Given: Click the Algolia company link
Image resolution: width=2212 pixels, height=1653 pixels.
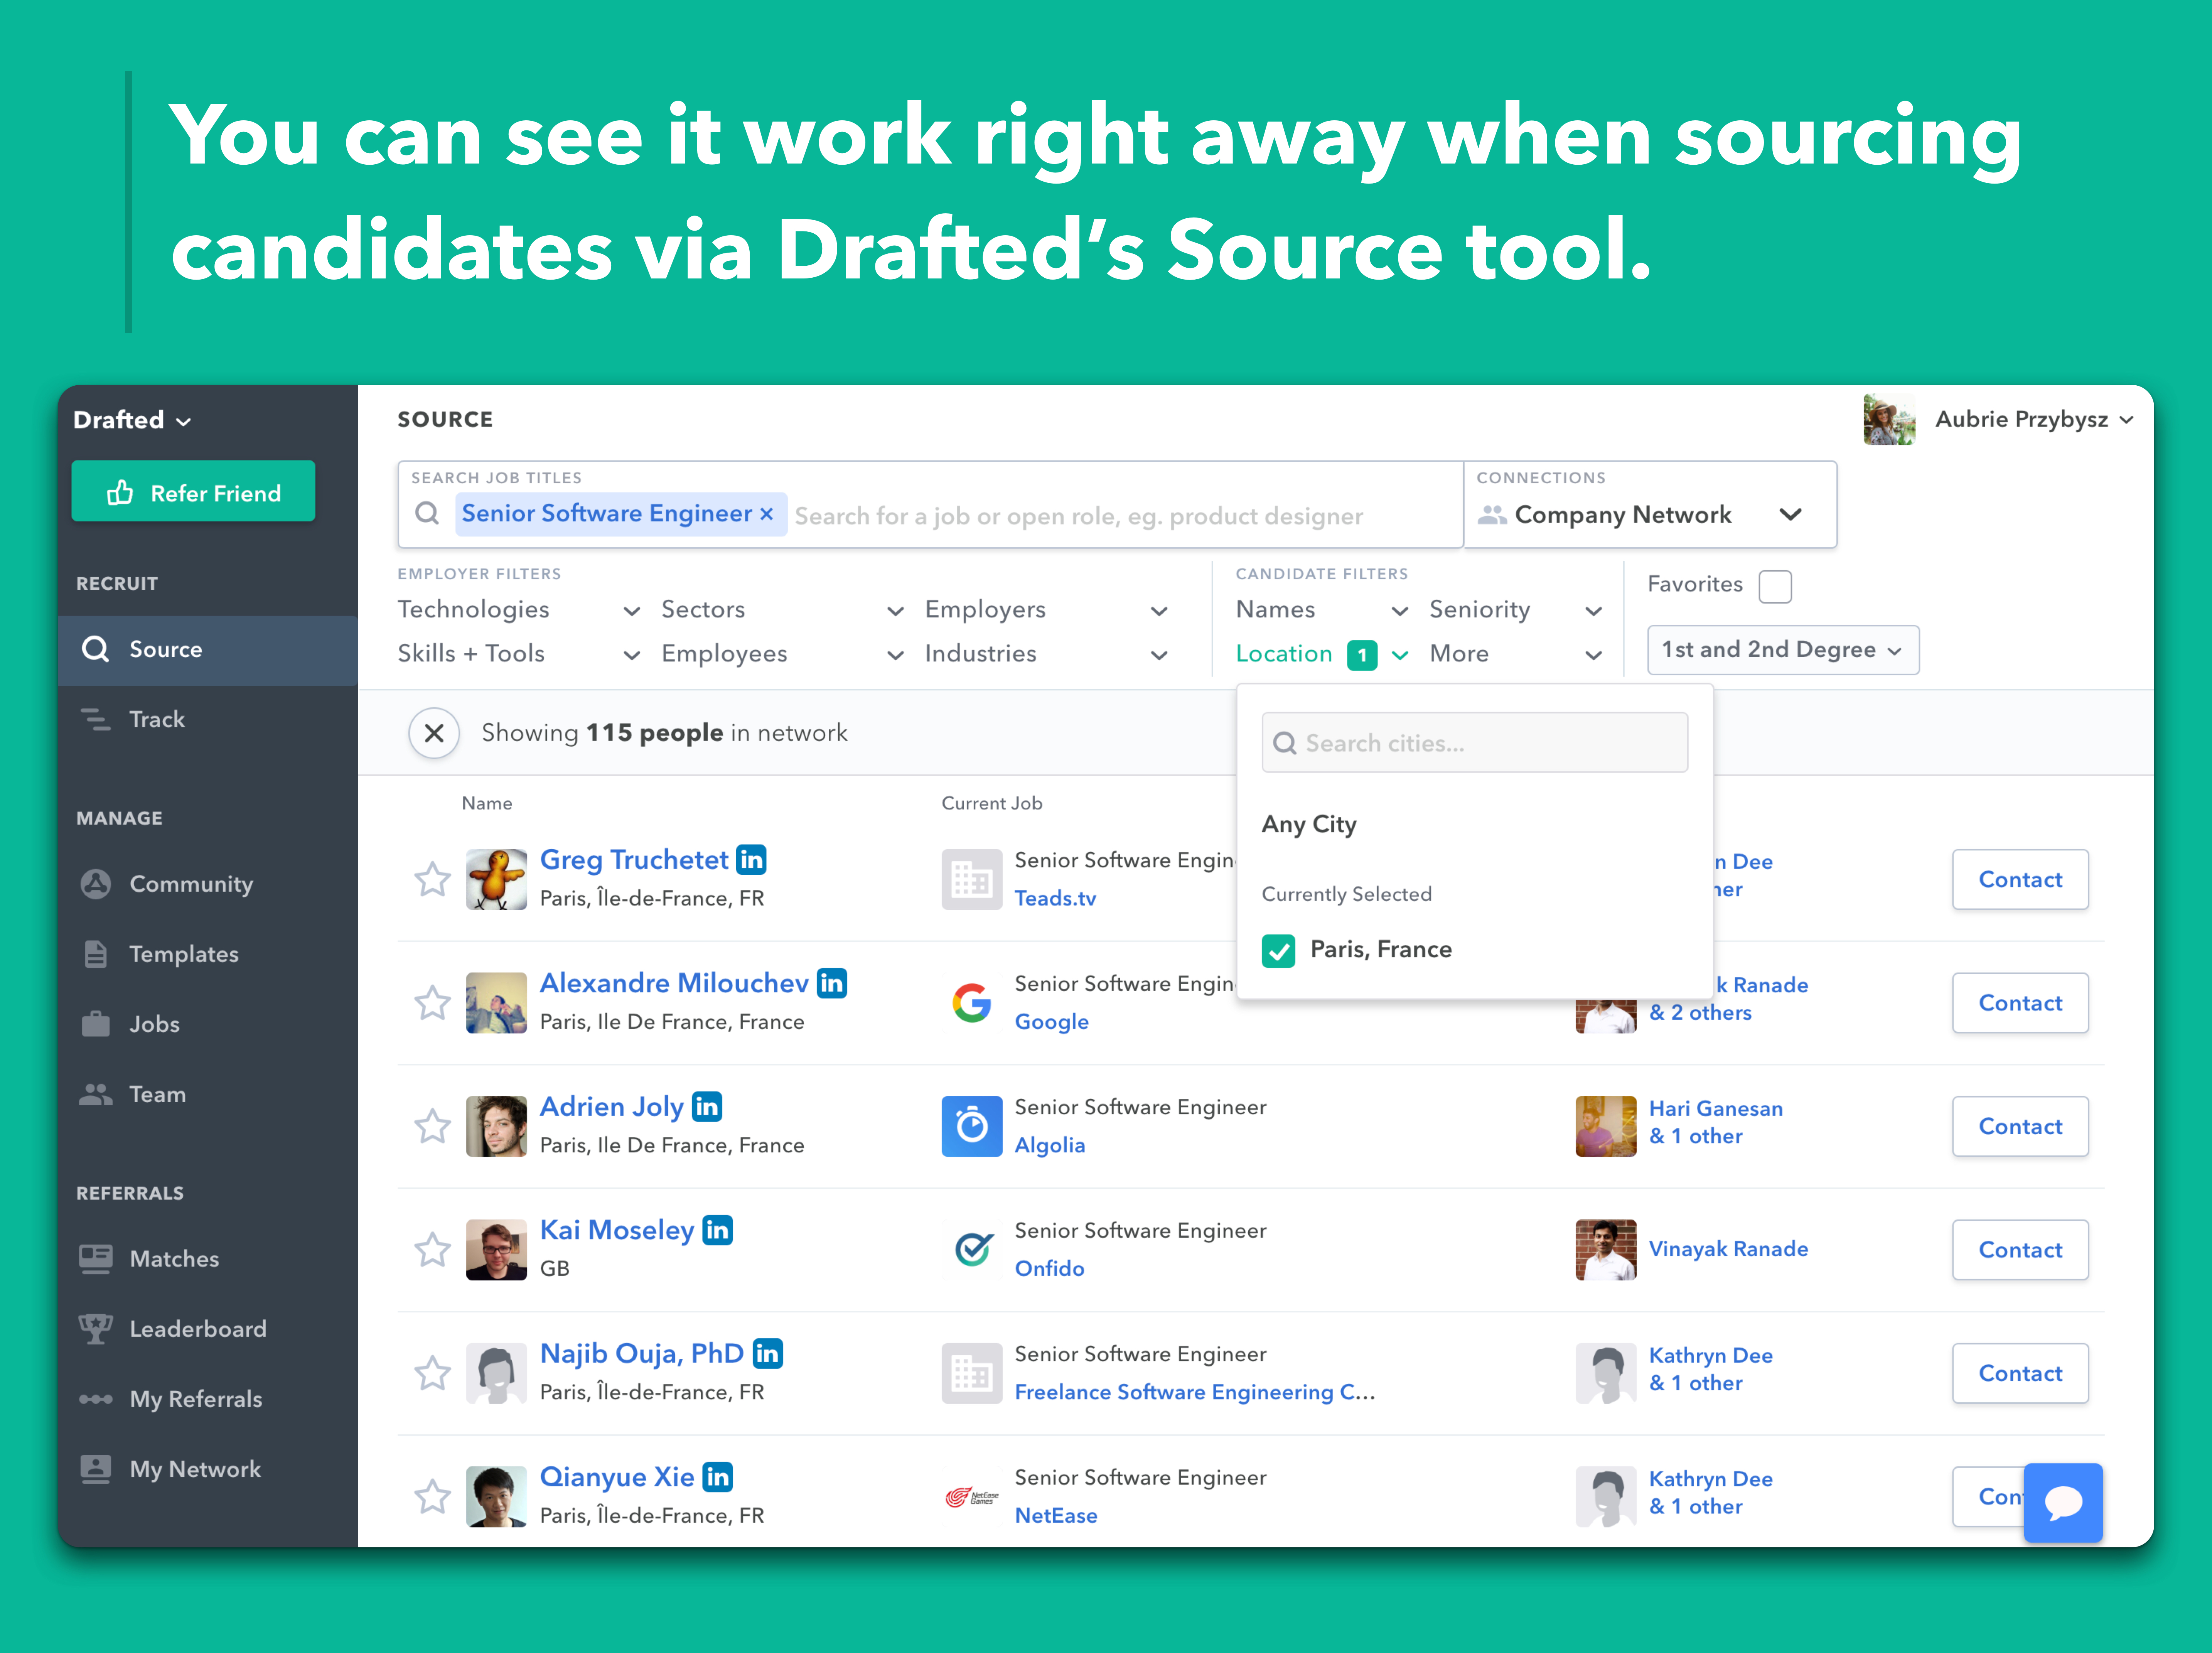Looking at the screenshot, I should pos(1050,1146).
